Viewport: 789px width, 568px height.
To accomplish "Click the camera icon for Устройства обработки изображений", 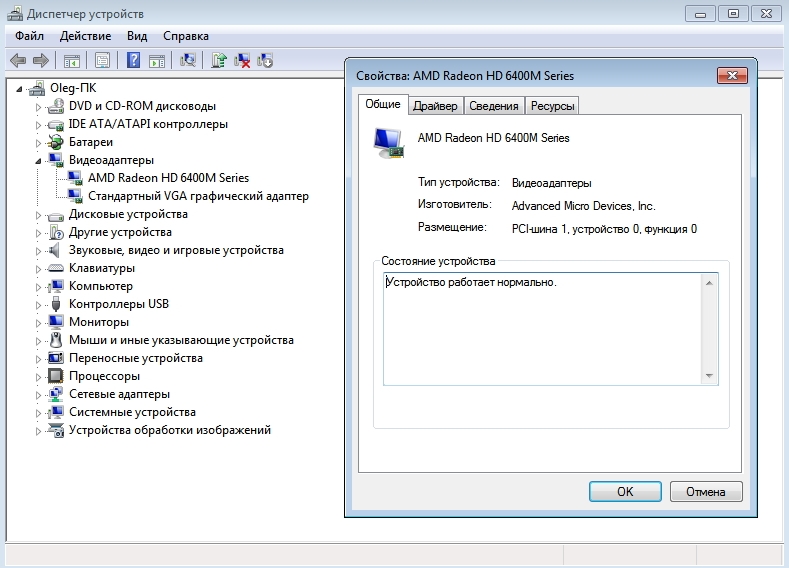I will (x=55, y=430).
